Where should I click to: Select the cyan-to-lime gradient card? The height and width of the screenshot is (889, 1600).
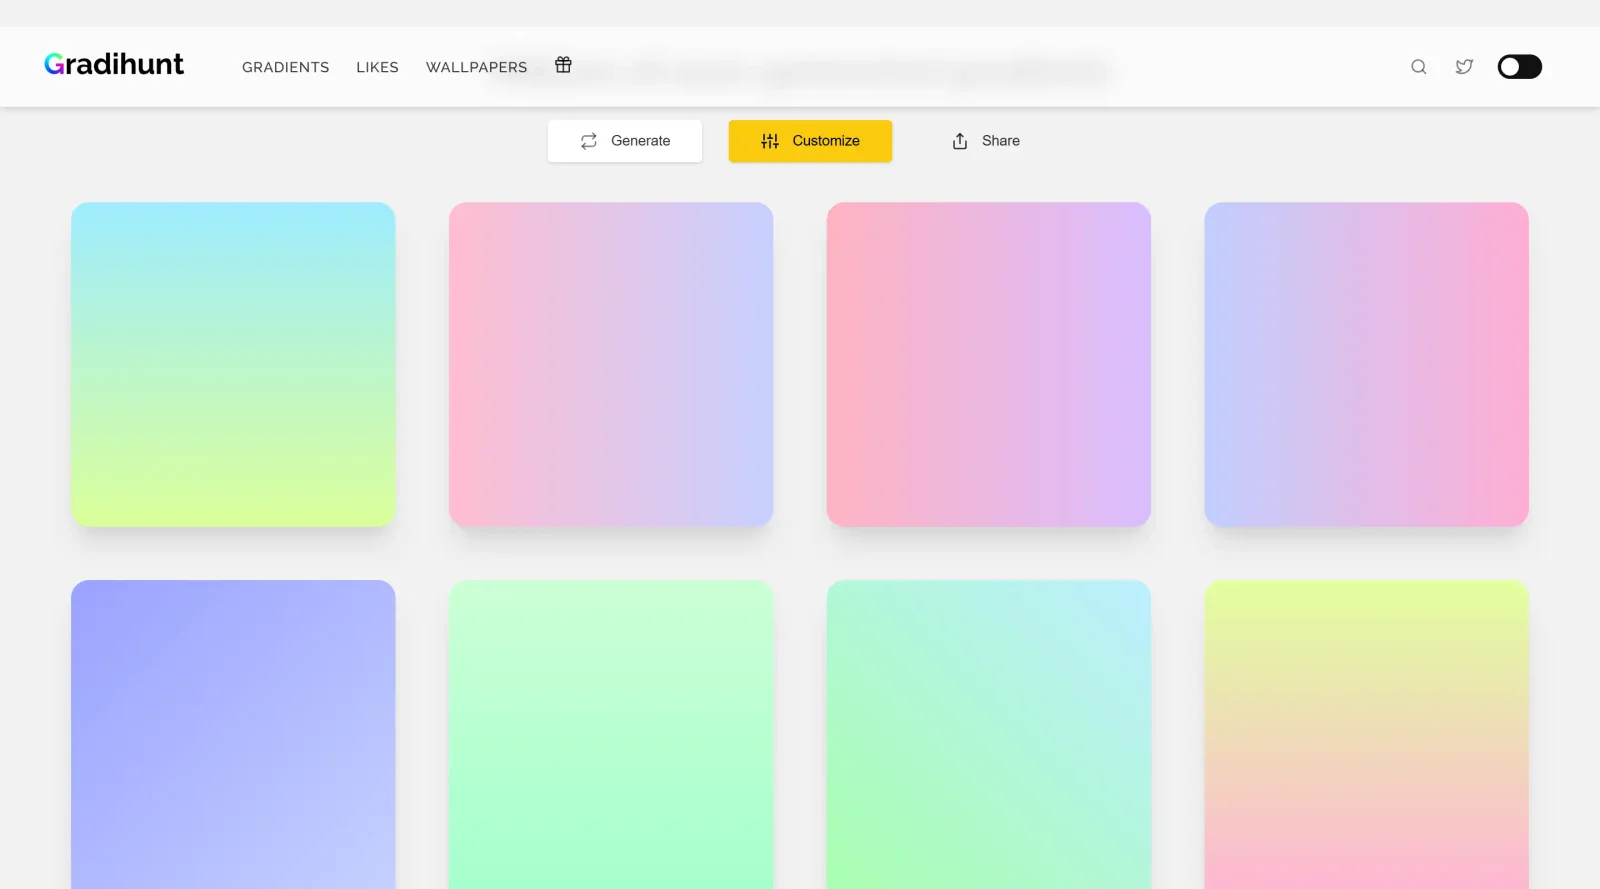click(x=233, y=365)
